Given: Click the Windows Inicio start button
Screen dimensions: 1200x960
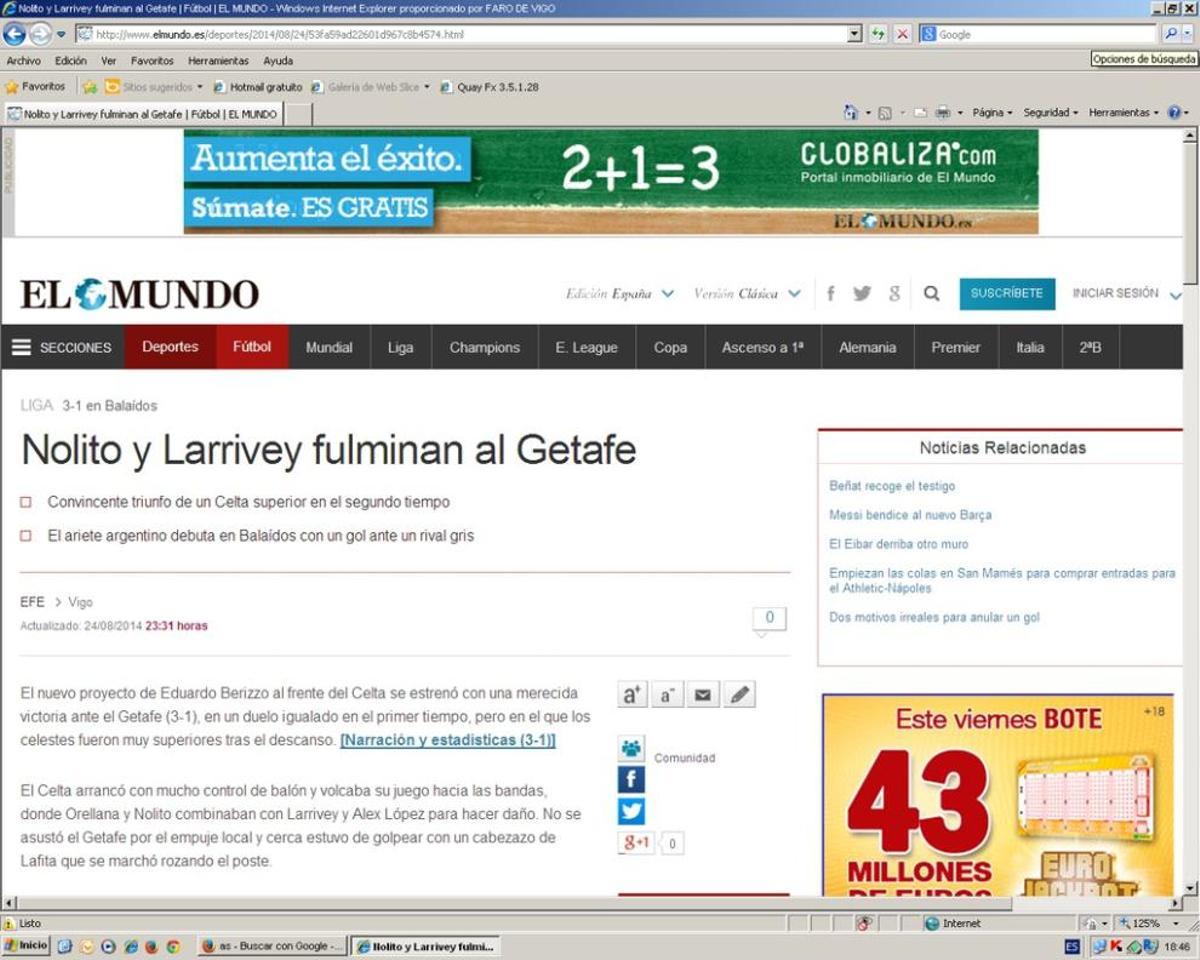Looking at the screenshot, I should coord(26,946).
